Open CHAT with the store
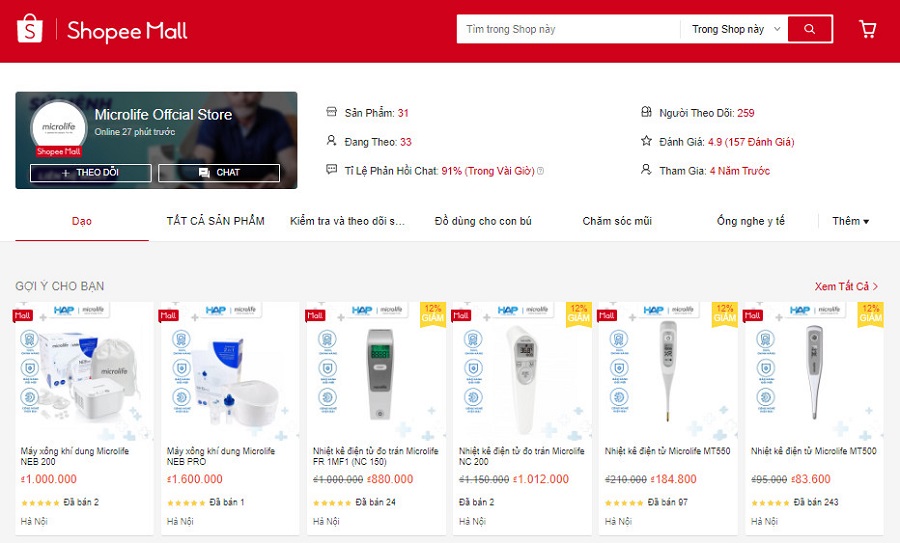The image size is (900, 543). tap(219, 173)
